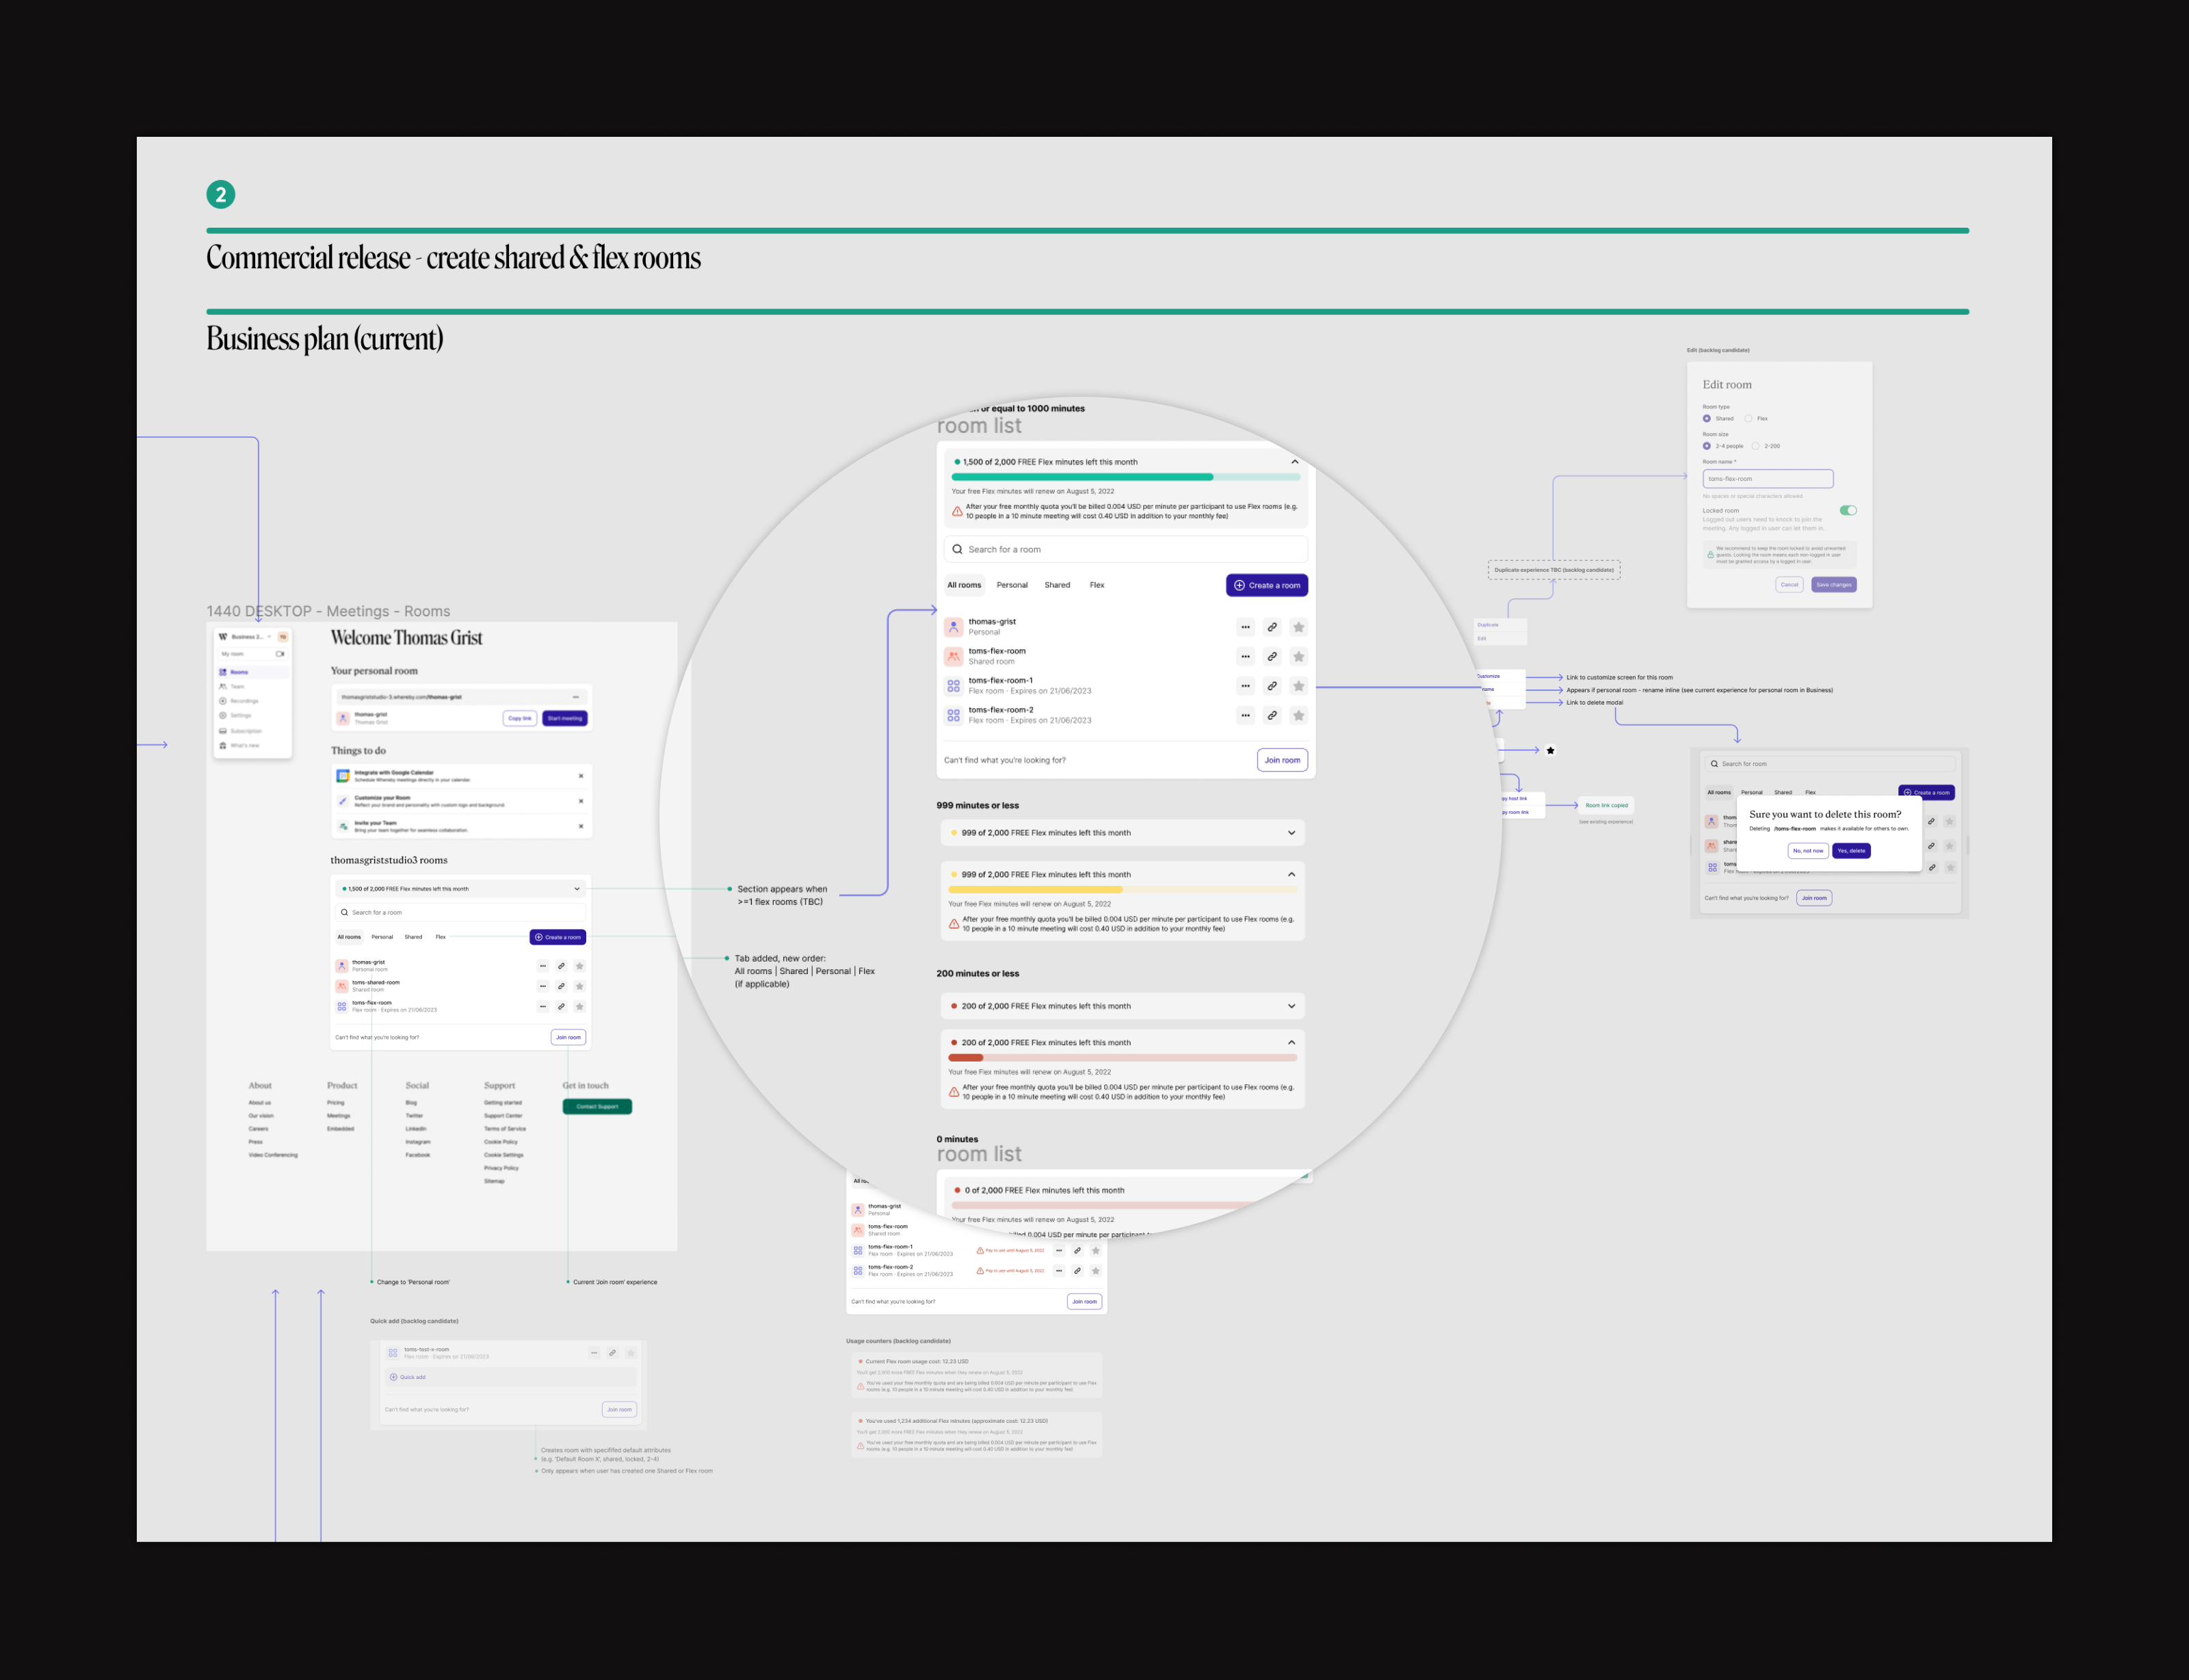Dismiss the Customize your Room item
This screenshot has width=2189, height=1680.
(x=581, y=801)
